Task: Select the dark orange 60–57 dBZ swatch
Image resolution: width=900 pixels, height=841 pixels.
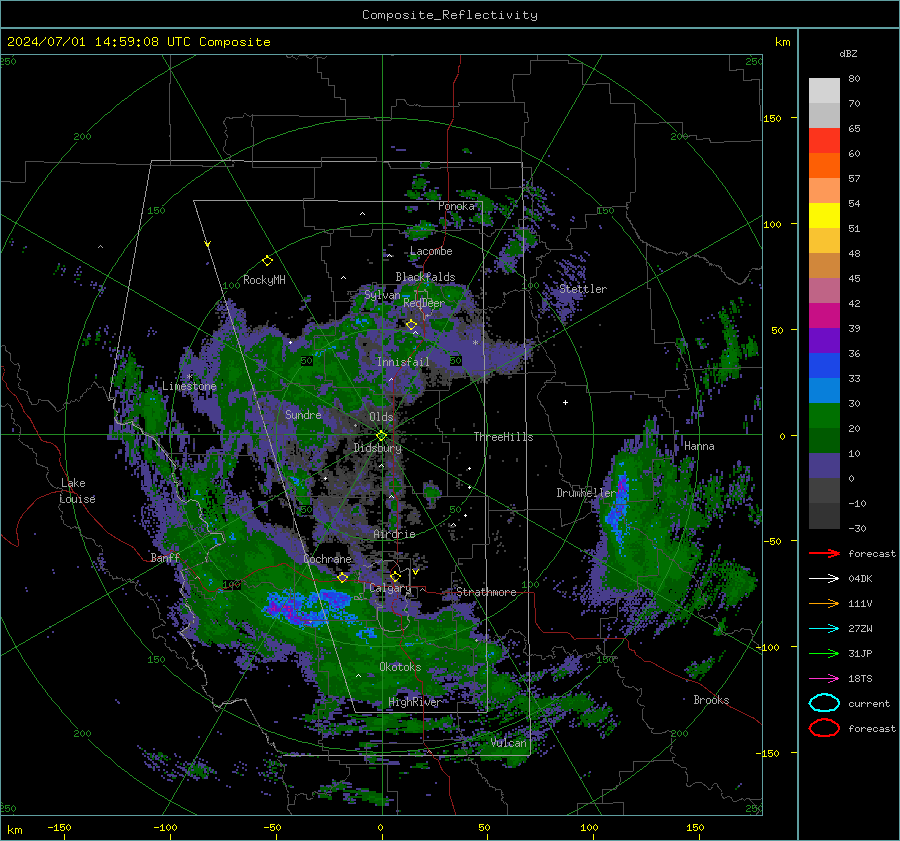Action: pos(824,166)
